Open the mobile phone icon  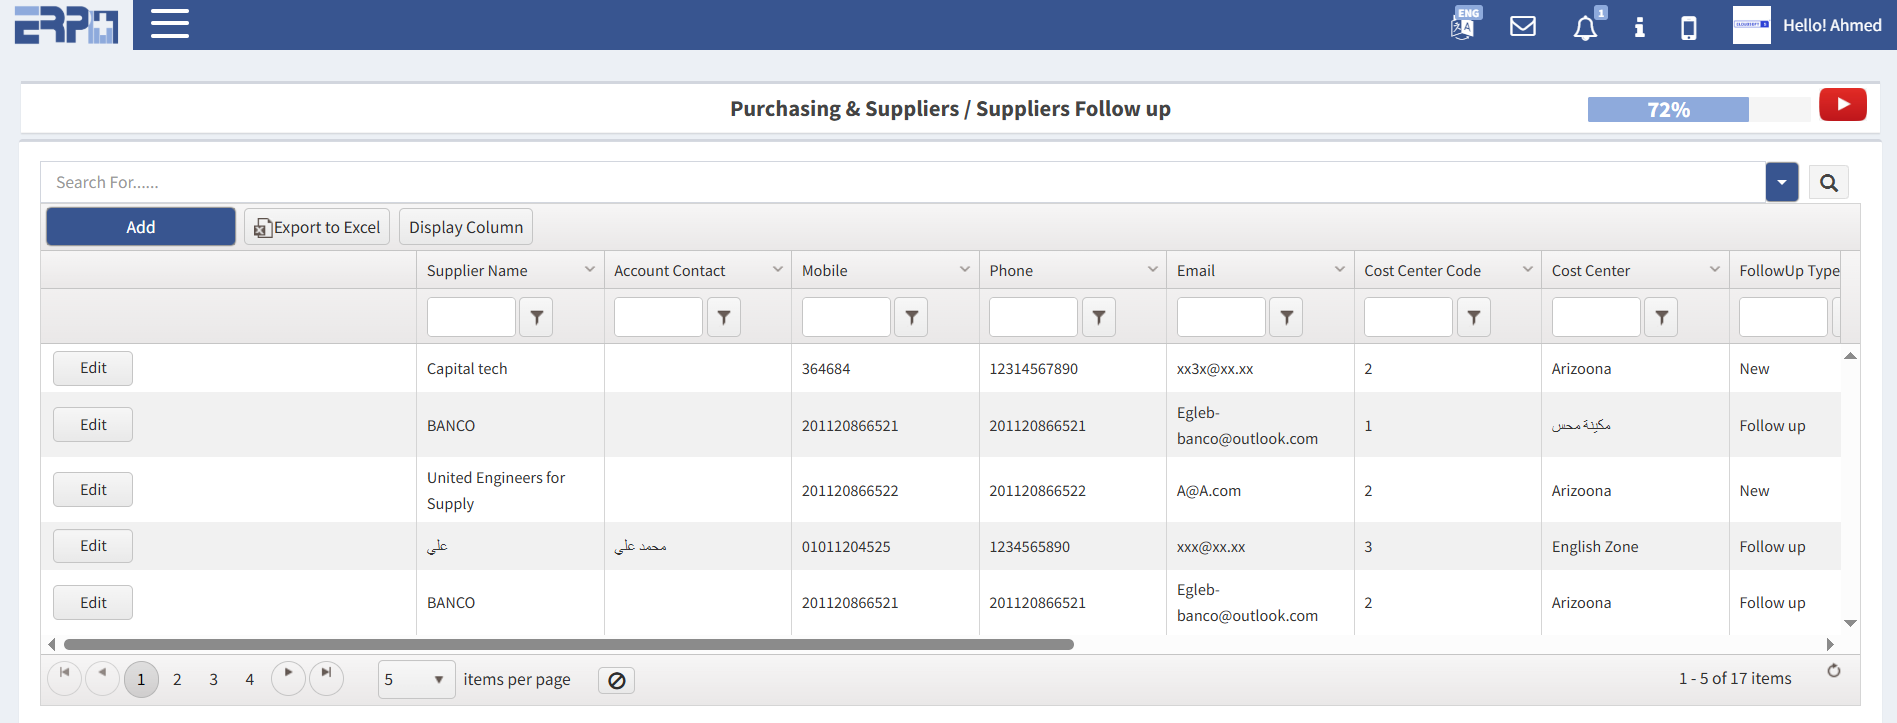pyautogui.click(x=1689, y=27)
